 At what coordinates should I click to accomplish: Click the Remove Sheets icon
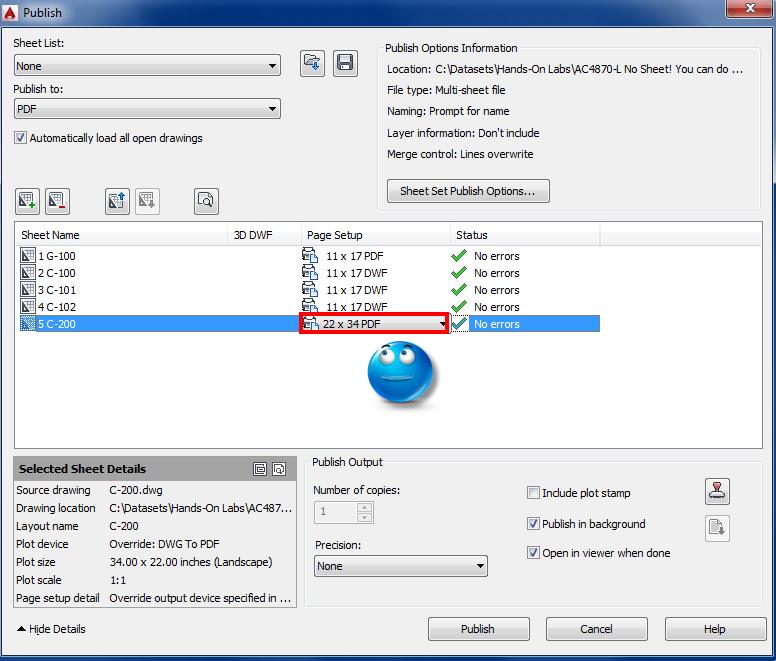(x=57, y=201)
